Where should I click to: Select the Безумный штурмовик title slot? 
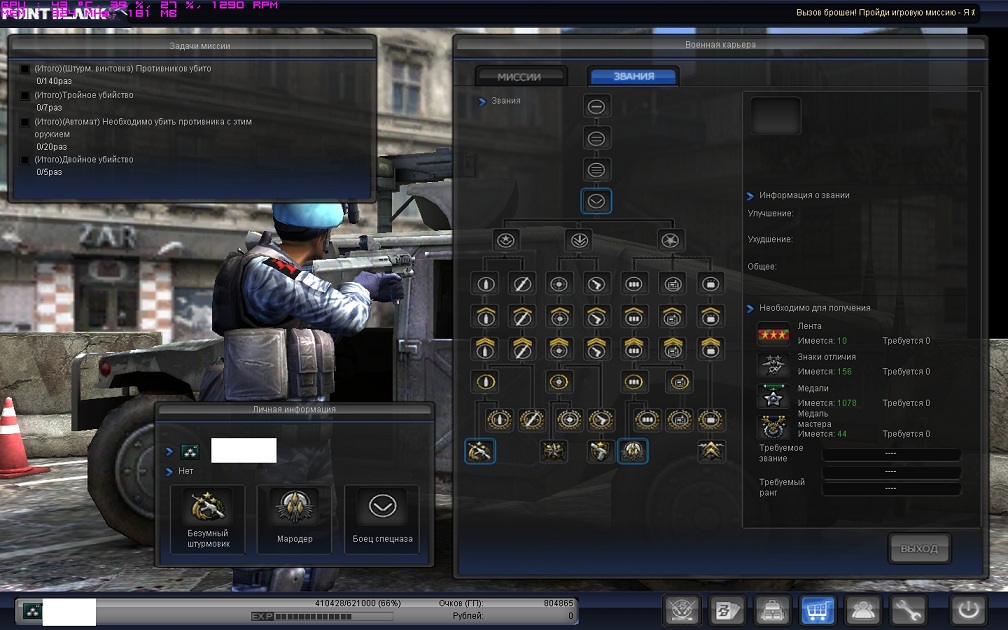pyautogui.click(x=207, y=519)
